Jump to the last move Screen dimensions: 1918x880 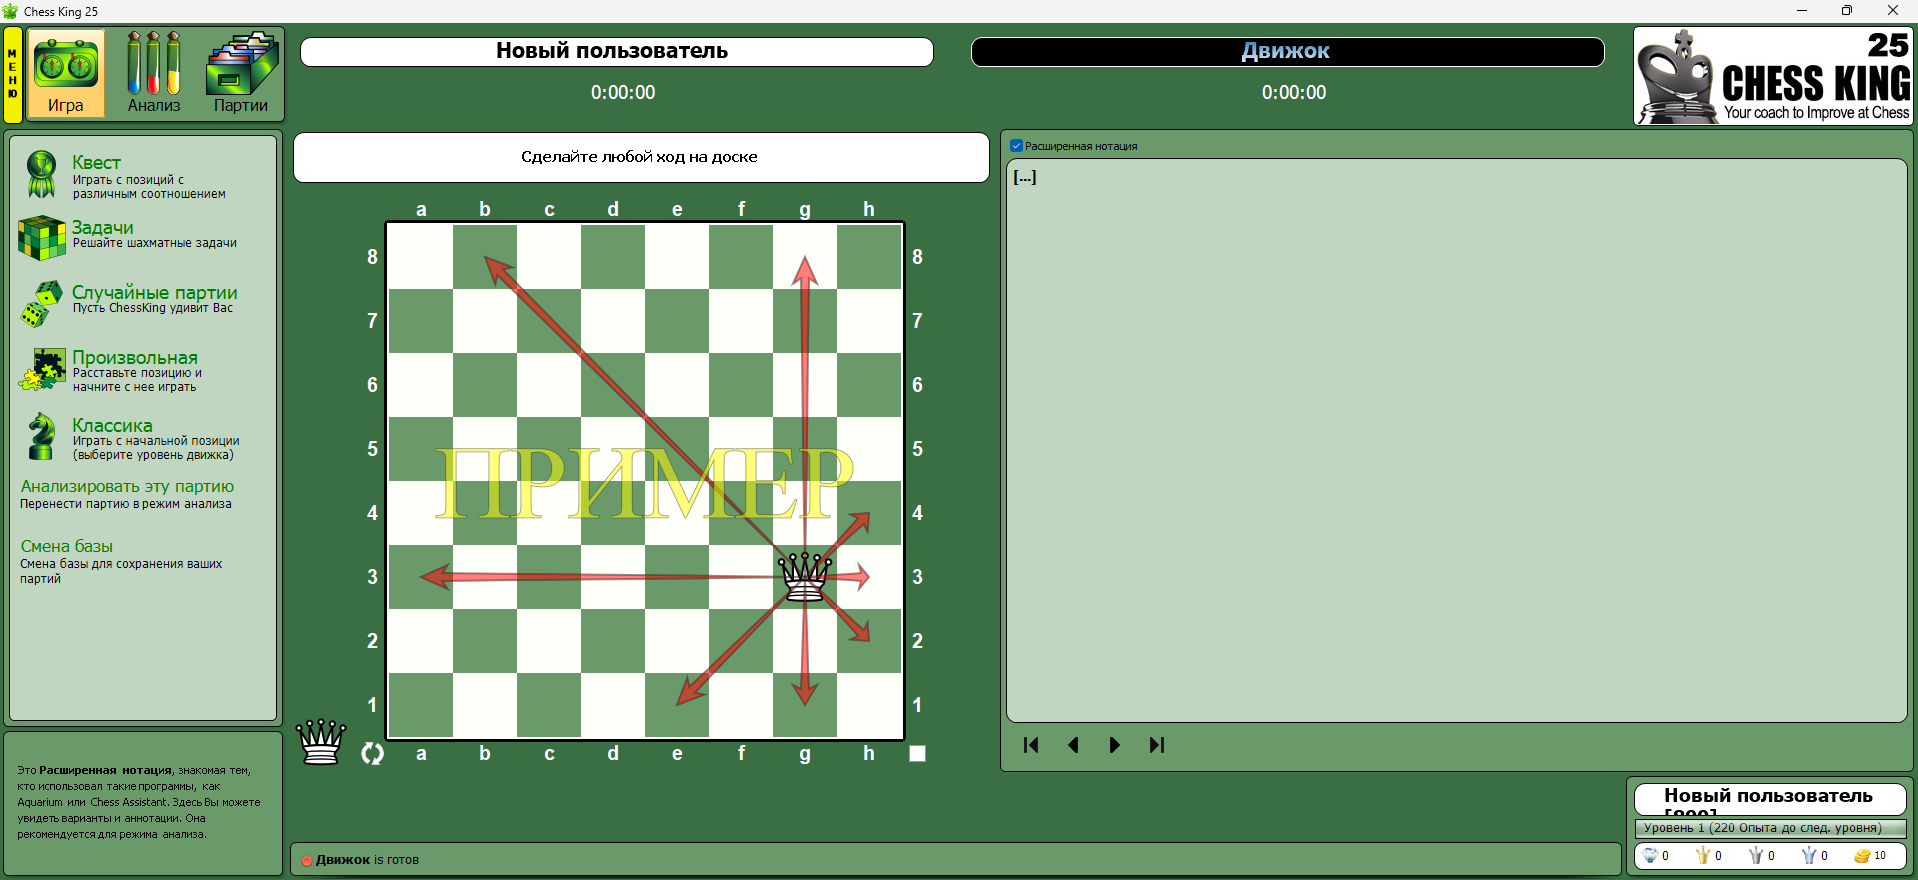(1157, 745)
